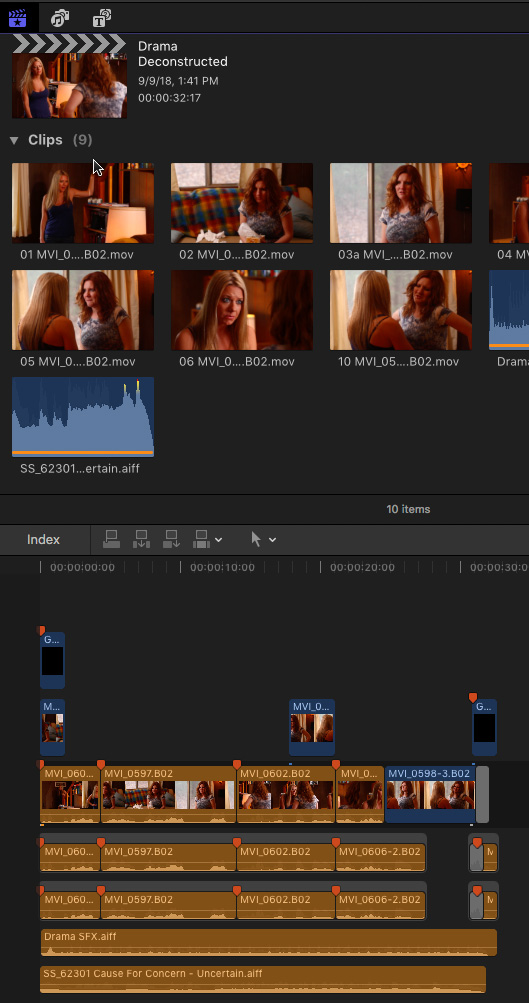Viewport: 529px width, 1003px height.
Task: Select MVI_0598-3.B02 clip in primary storyline
Action: tap(430, 795)
